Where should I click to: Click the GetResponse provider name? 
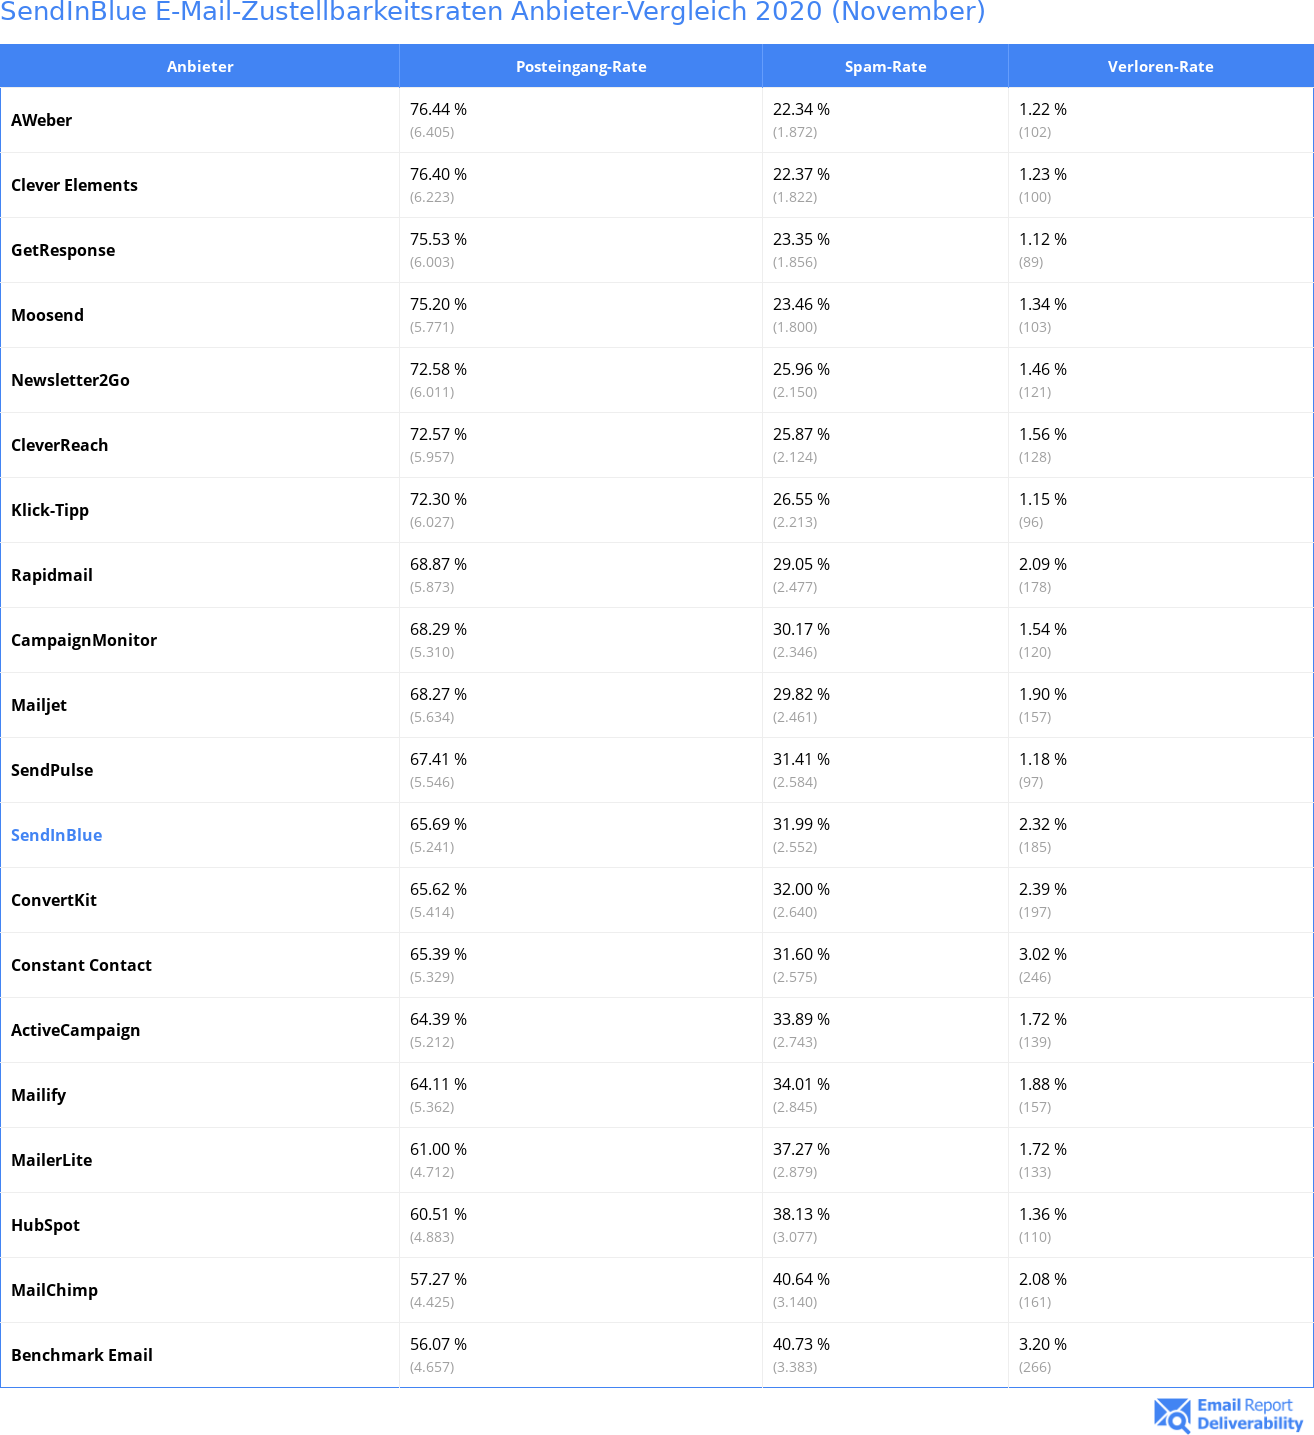click(63, 250)
